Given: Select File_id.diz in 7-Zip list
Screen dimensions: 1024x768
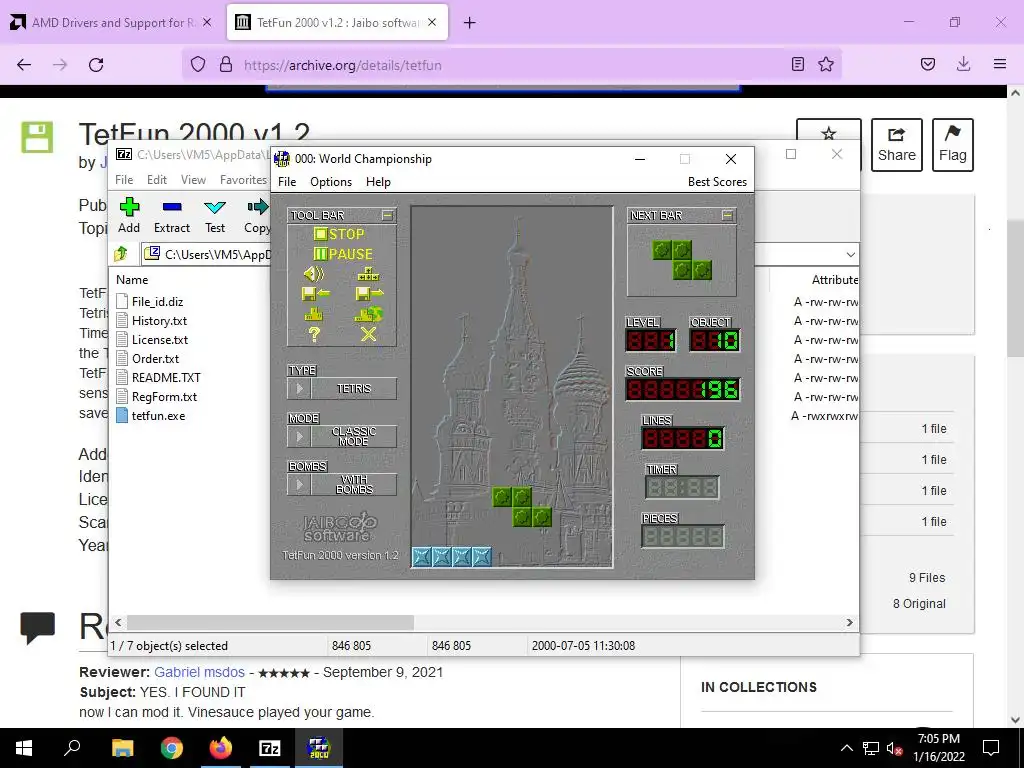Looking at the screenshot, I should (x=157, y=302).
